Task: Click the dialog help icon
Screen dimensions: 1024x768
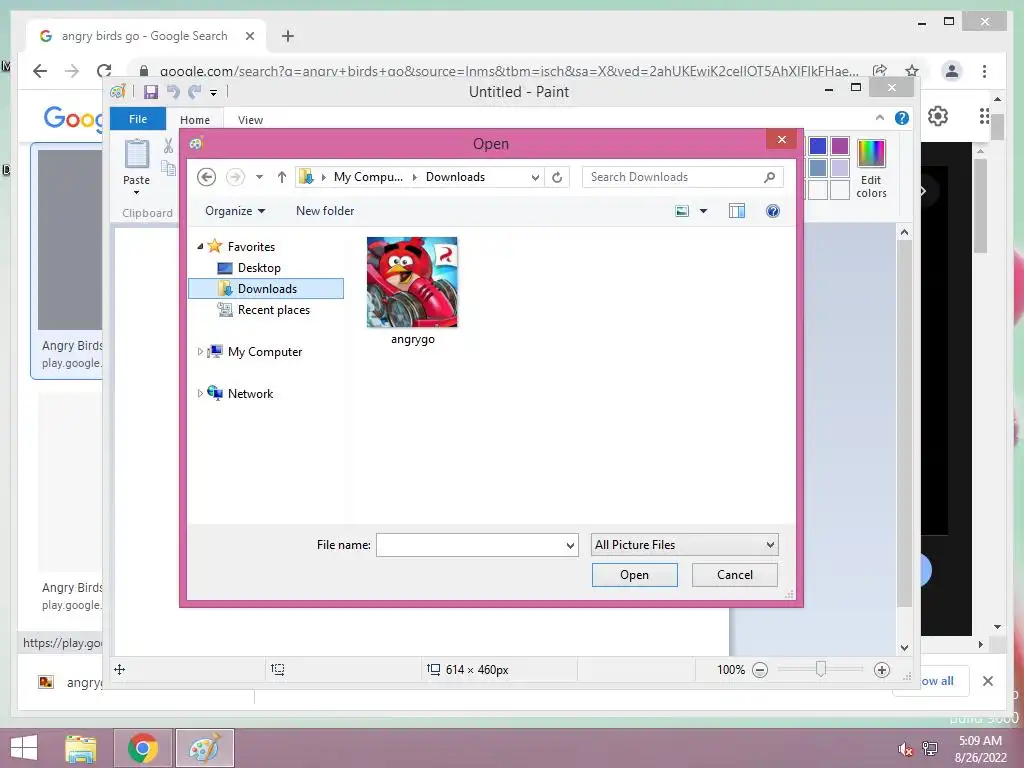Action: [x=773, y=211]
